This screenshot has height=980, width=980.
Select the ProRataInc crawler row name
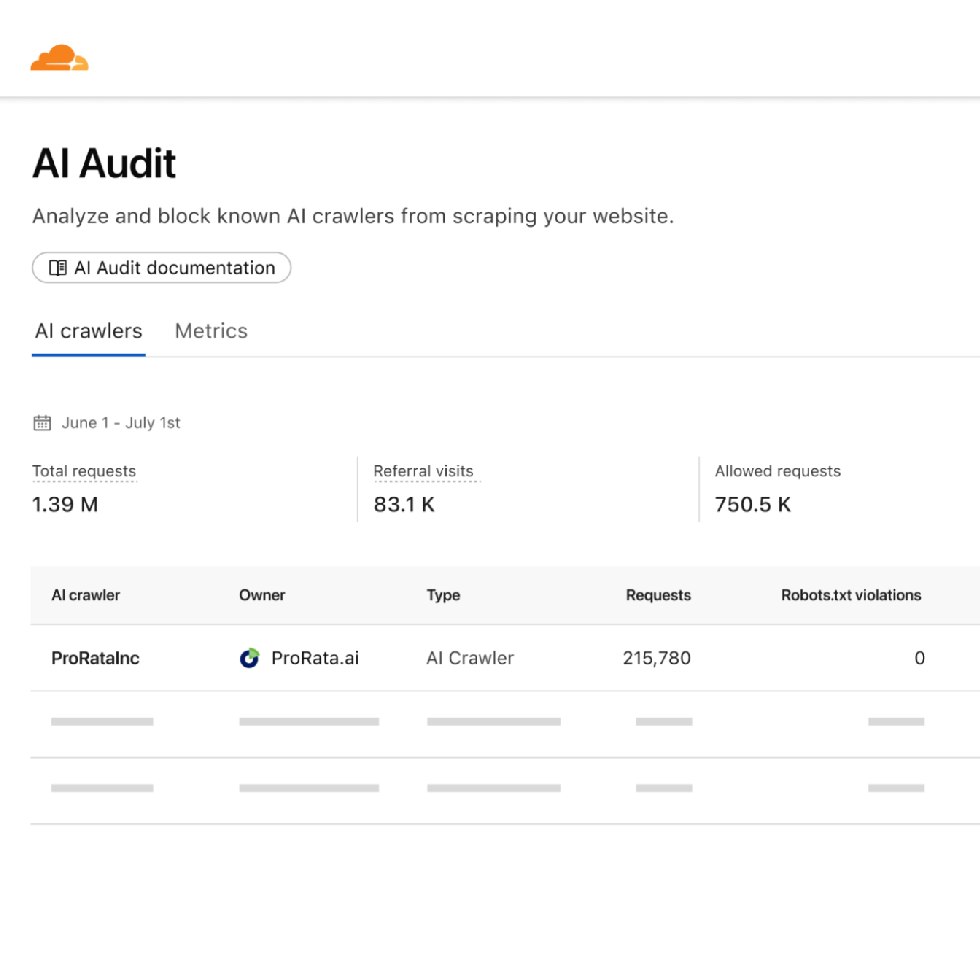point(95,658)
